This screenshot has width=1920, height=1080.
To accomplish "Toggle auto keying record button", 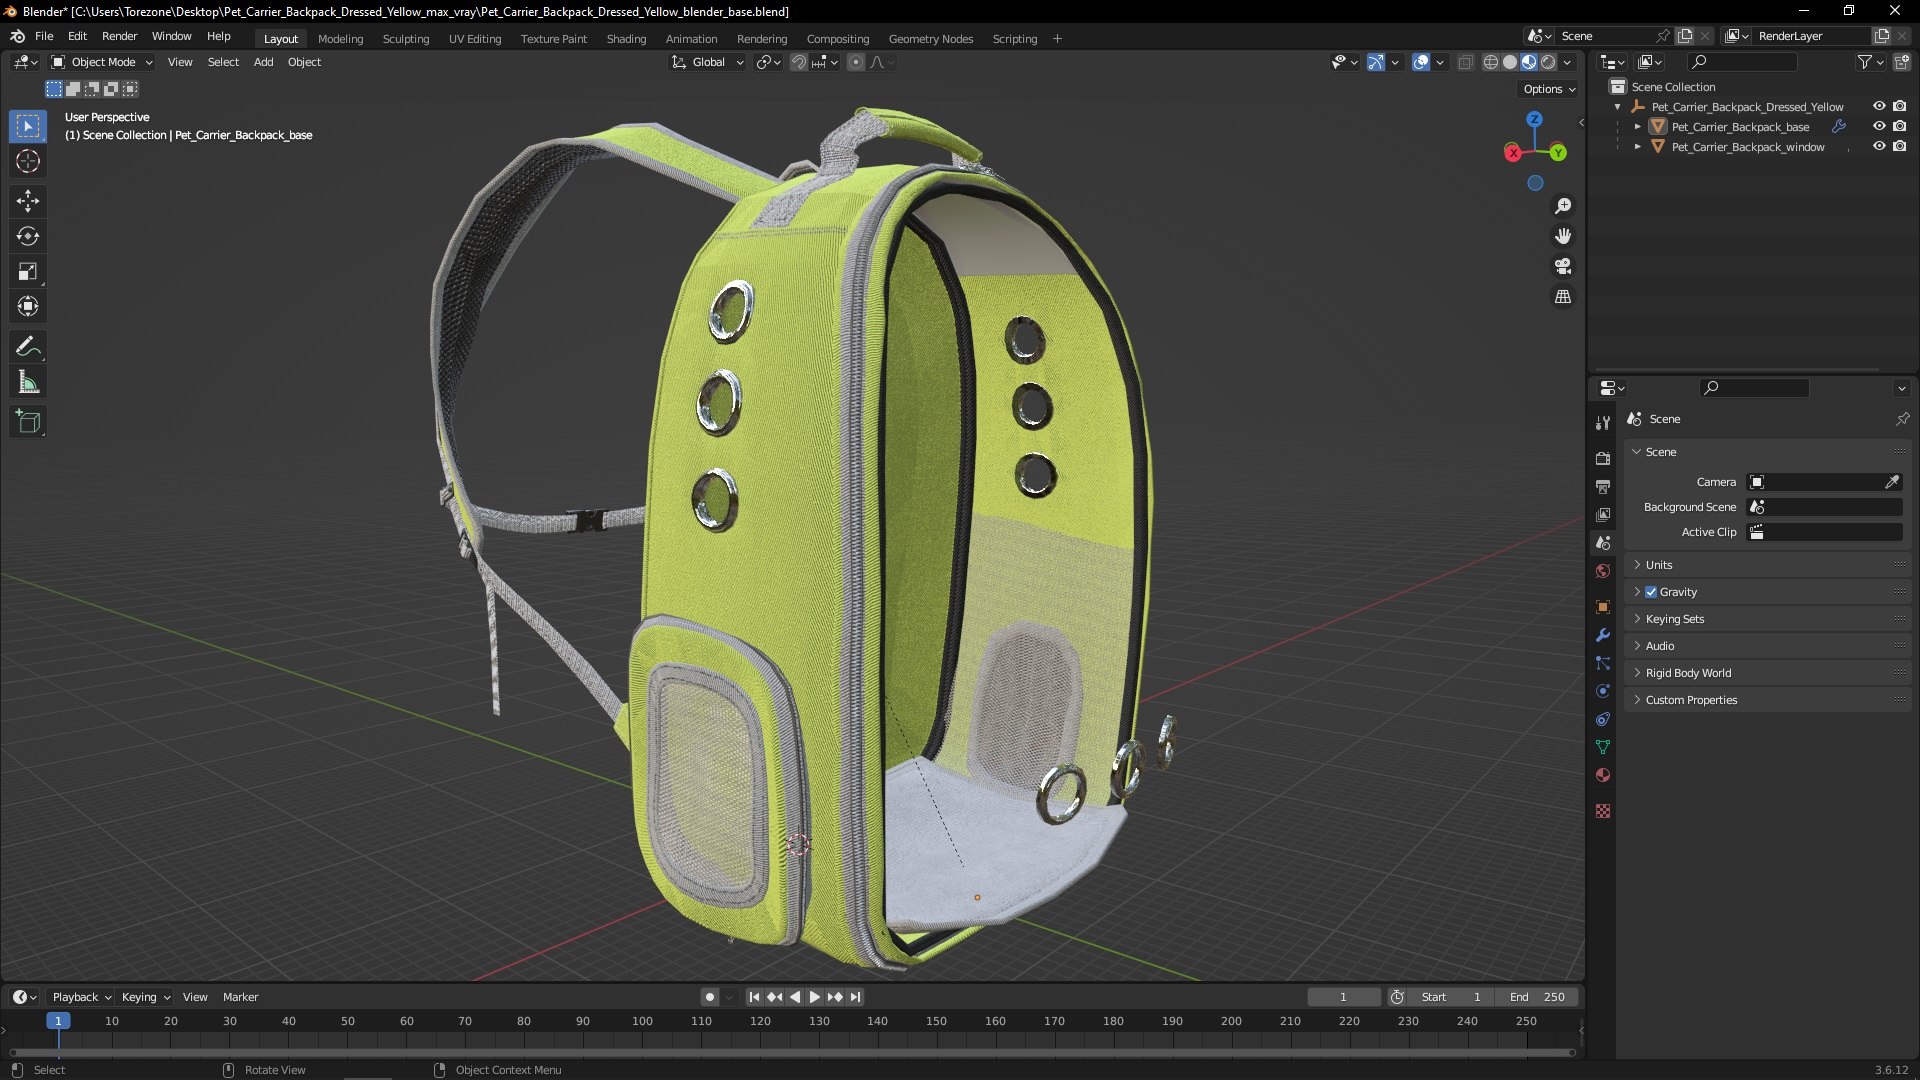I will [x=709, y=997].
